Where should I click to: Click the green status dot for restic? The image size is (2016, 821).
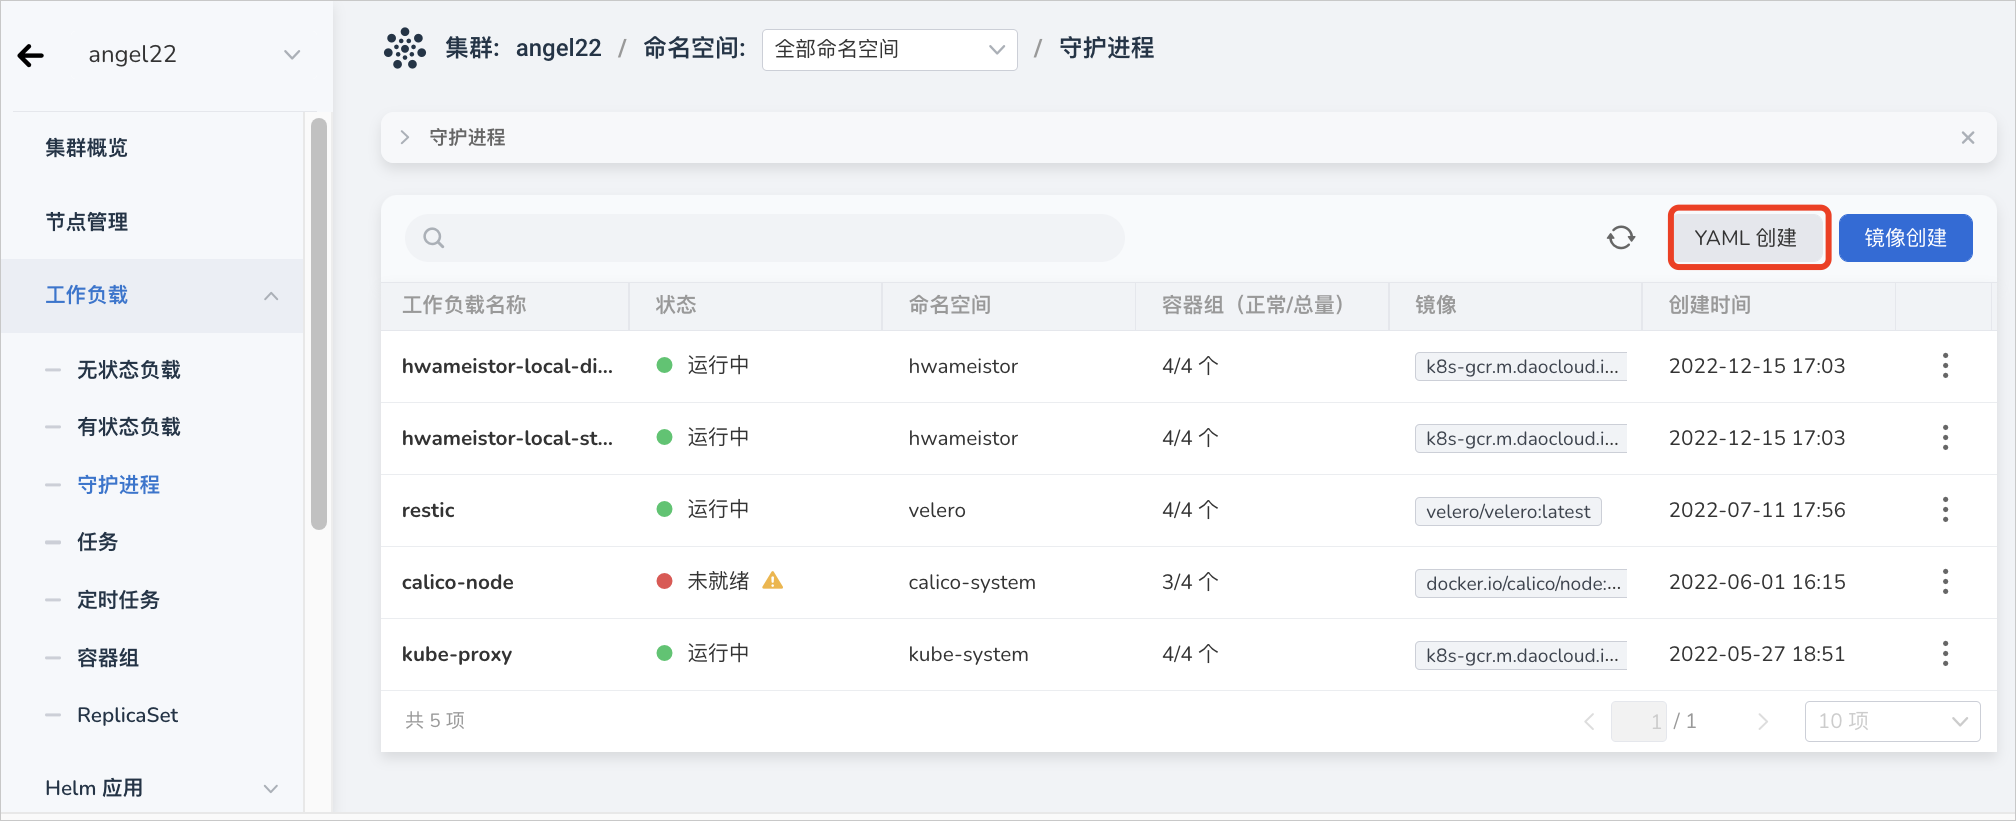tap(664, 509)
